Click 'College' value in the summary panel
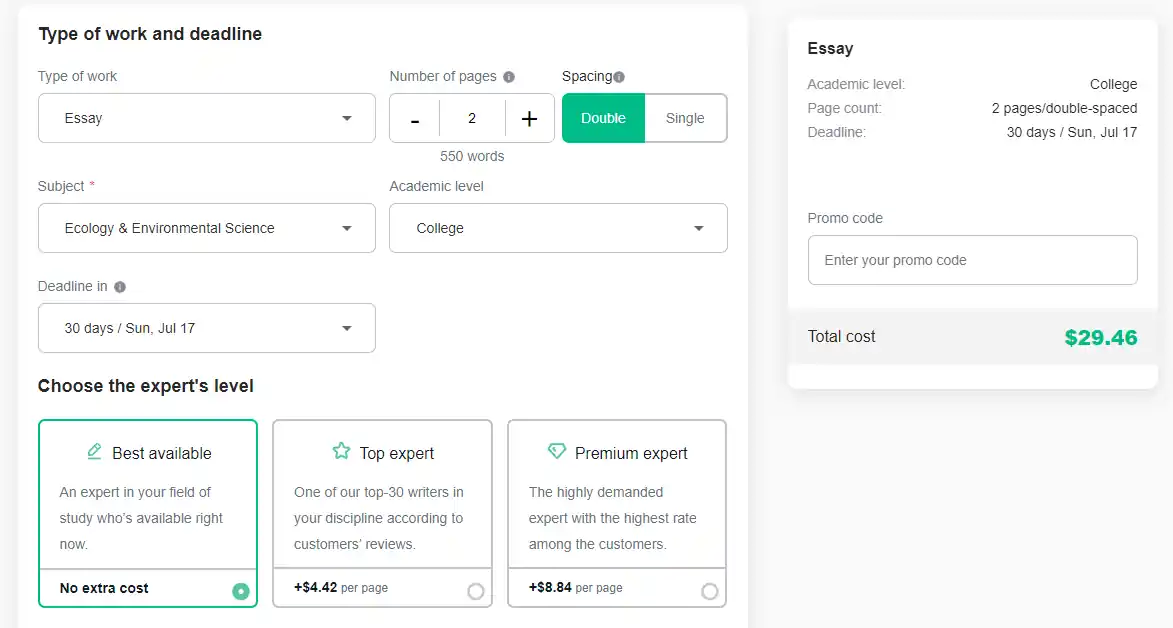The image size is (1173, 628). tap(1114, 85)
